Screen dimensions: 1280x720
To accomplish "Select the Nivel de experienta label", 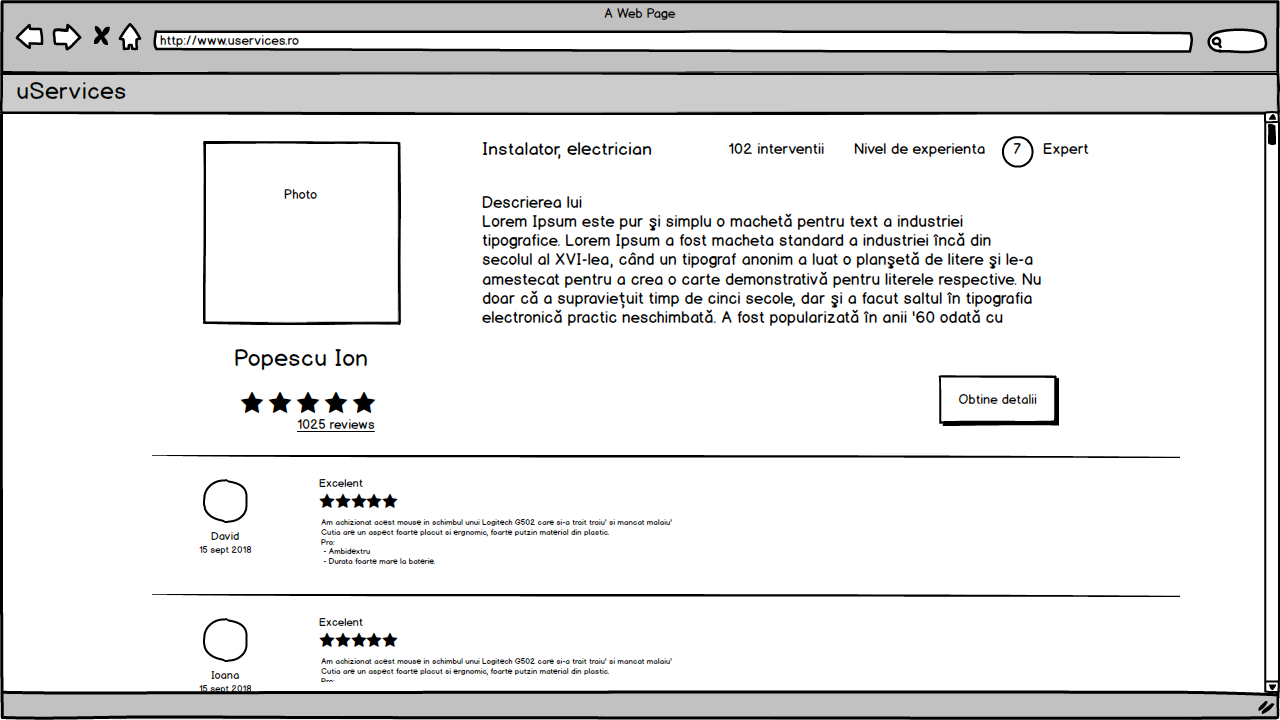I will tap(919, 149).
